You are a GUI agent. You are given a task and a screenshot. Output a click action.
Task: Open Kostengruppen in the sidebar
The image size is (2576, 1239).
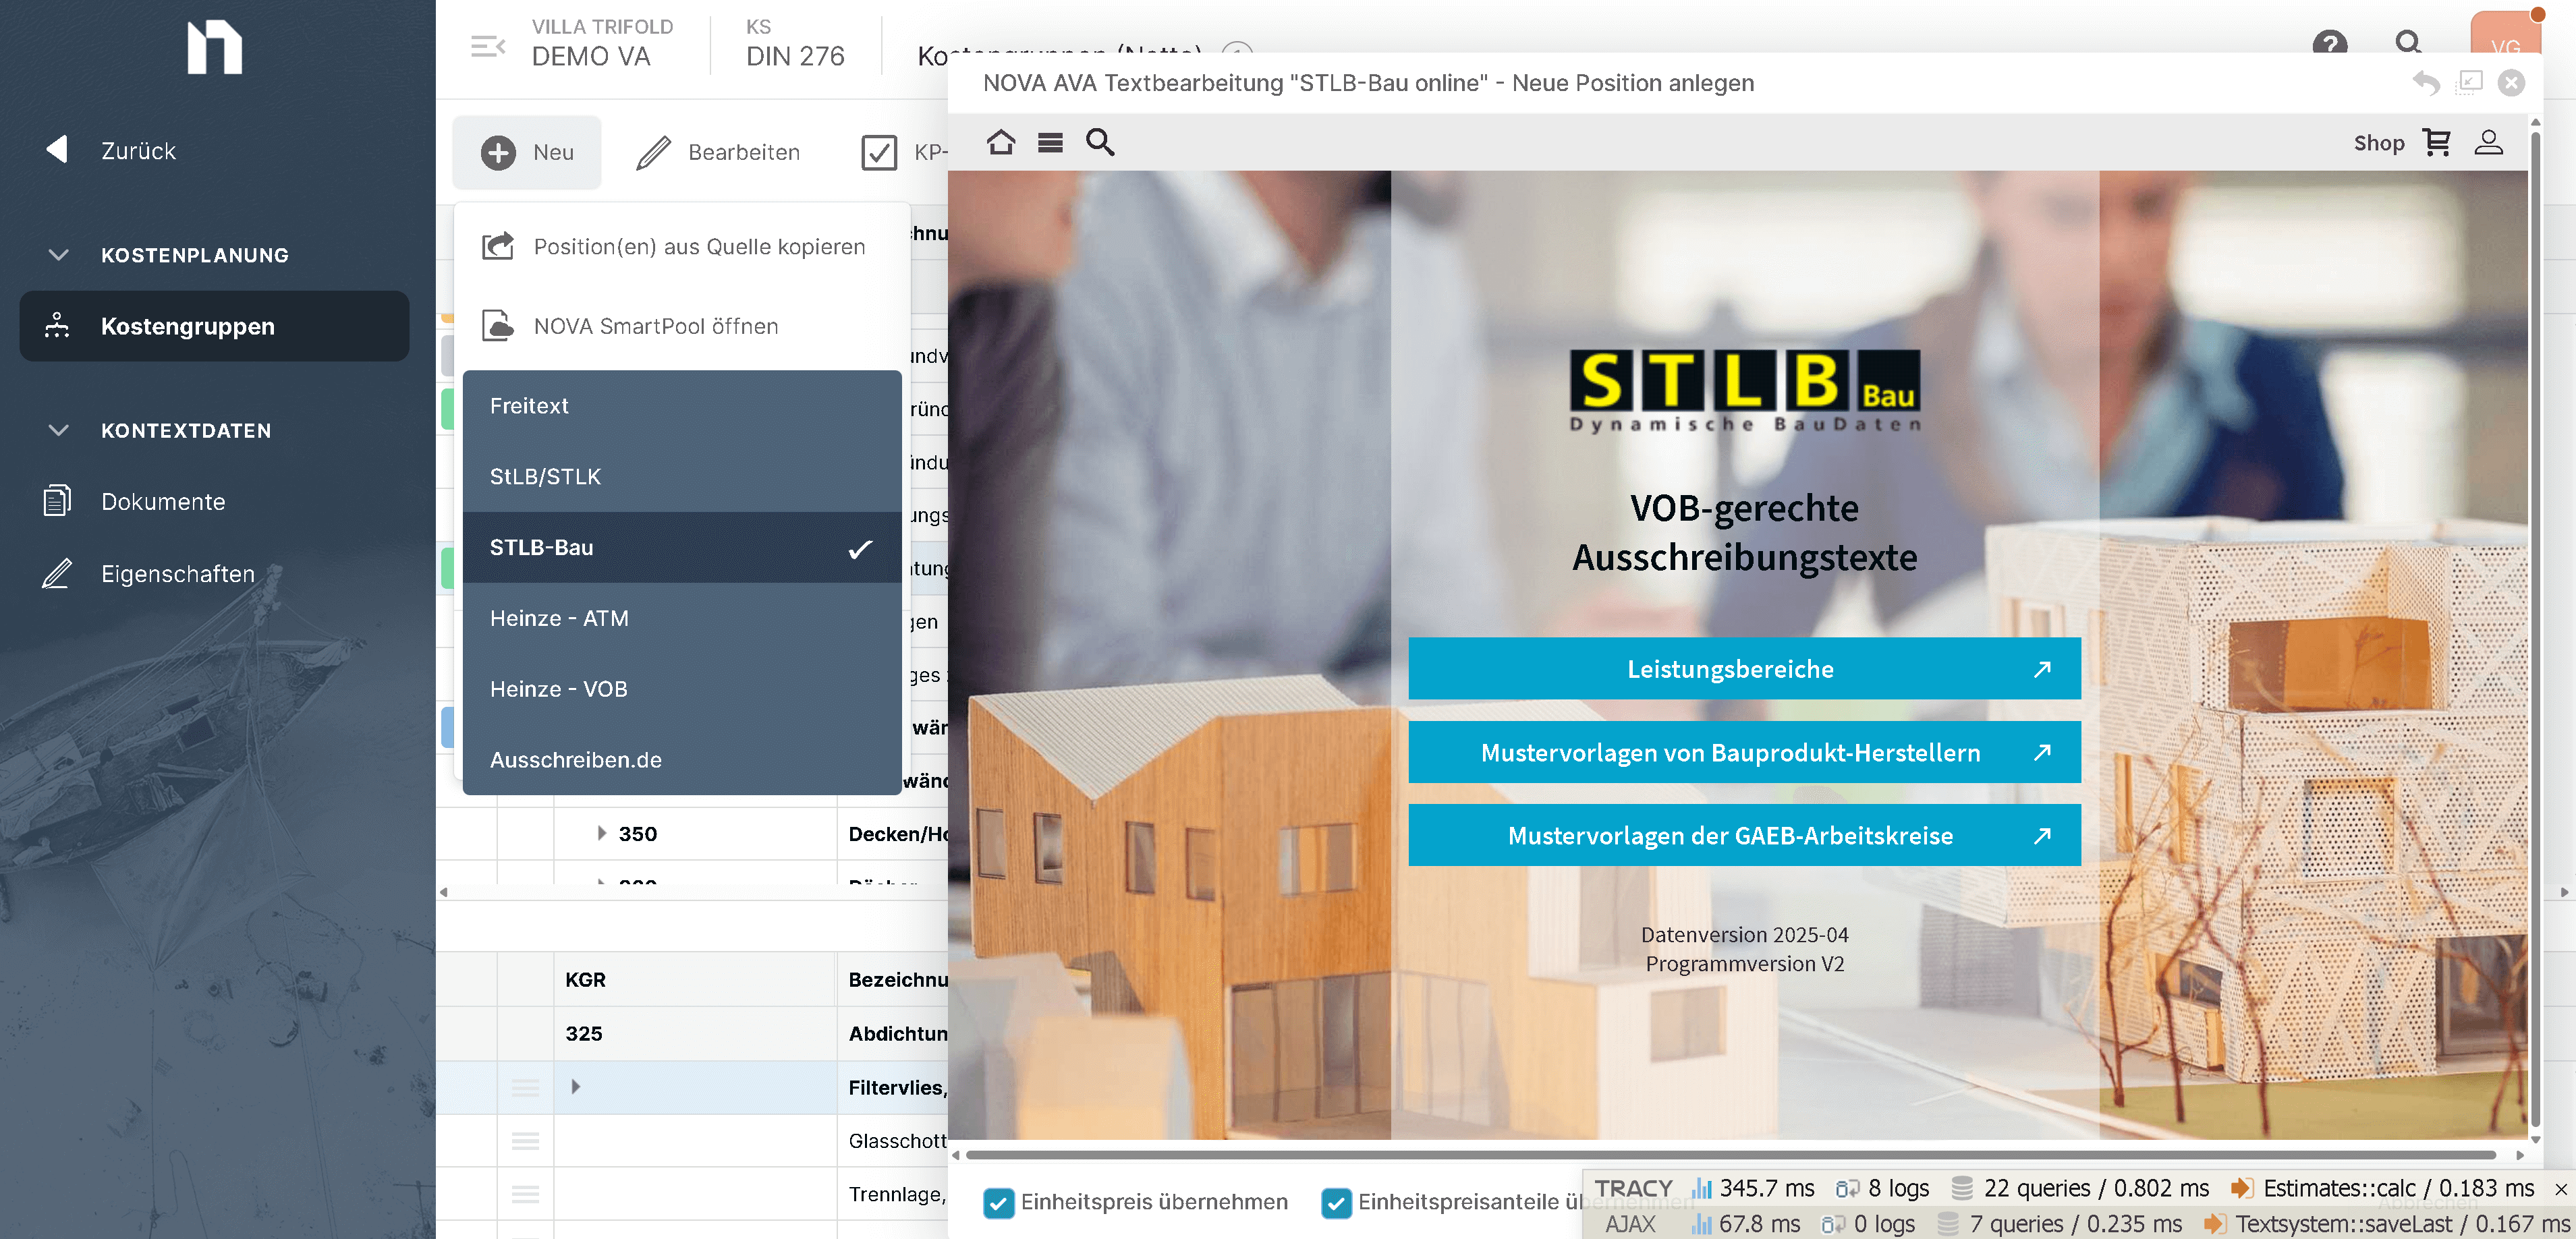(214, 326)
